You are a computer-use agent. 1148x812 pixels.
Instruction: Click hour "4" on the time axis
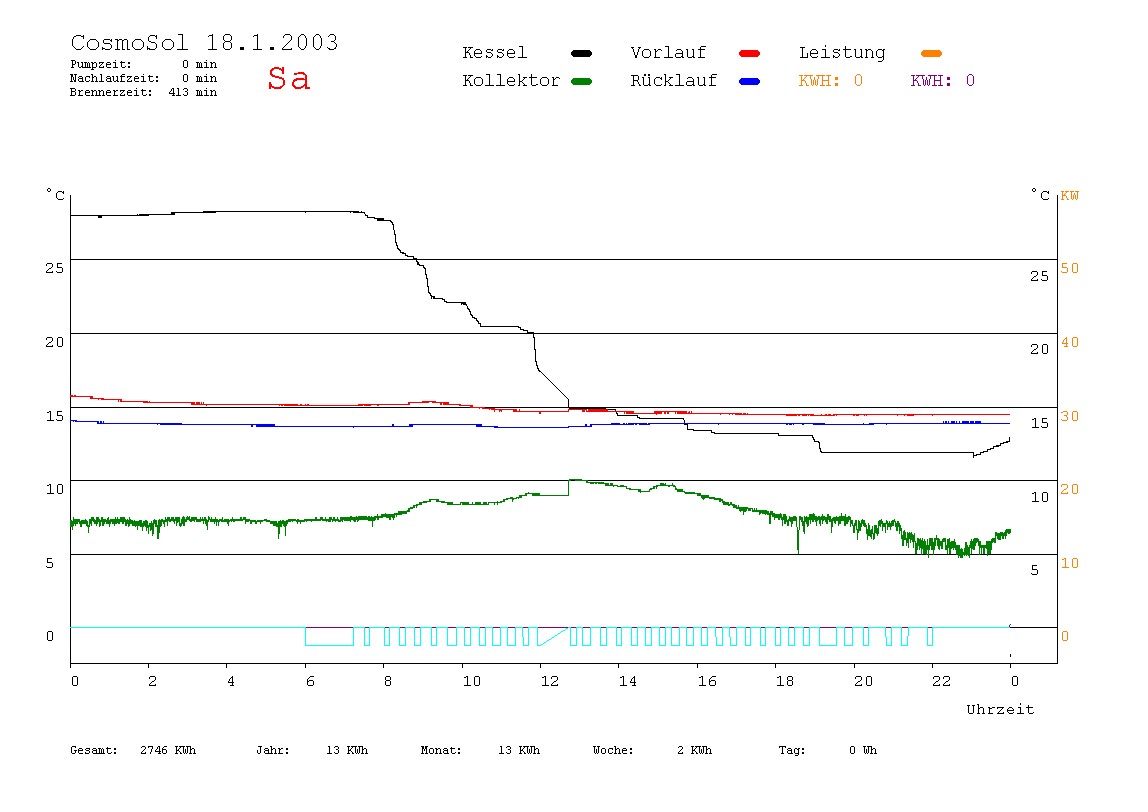[231, 681]
